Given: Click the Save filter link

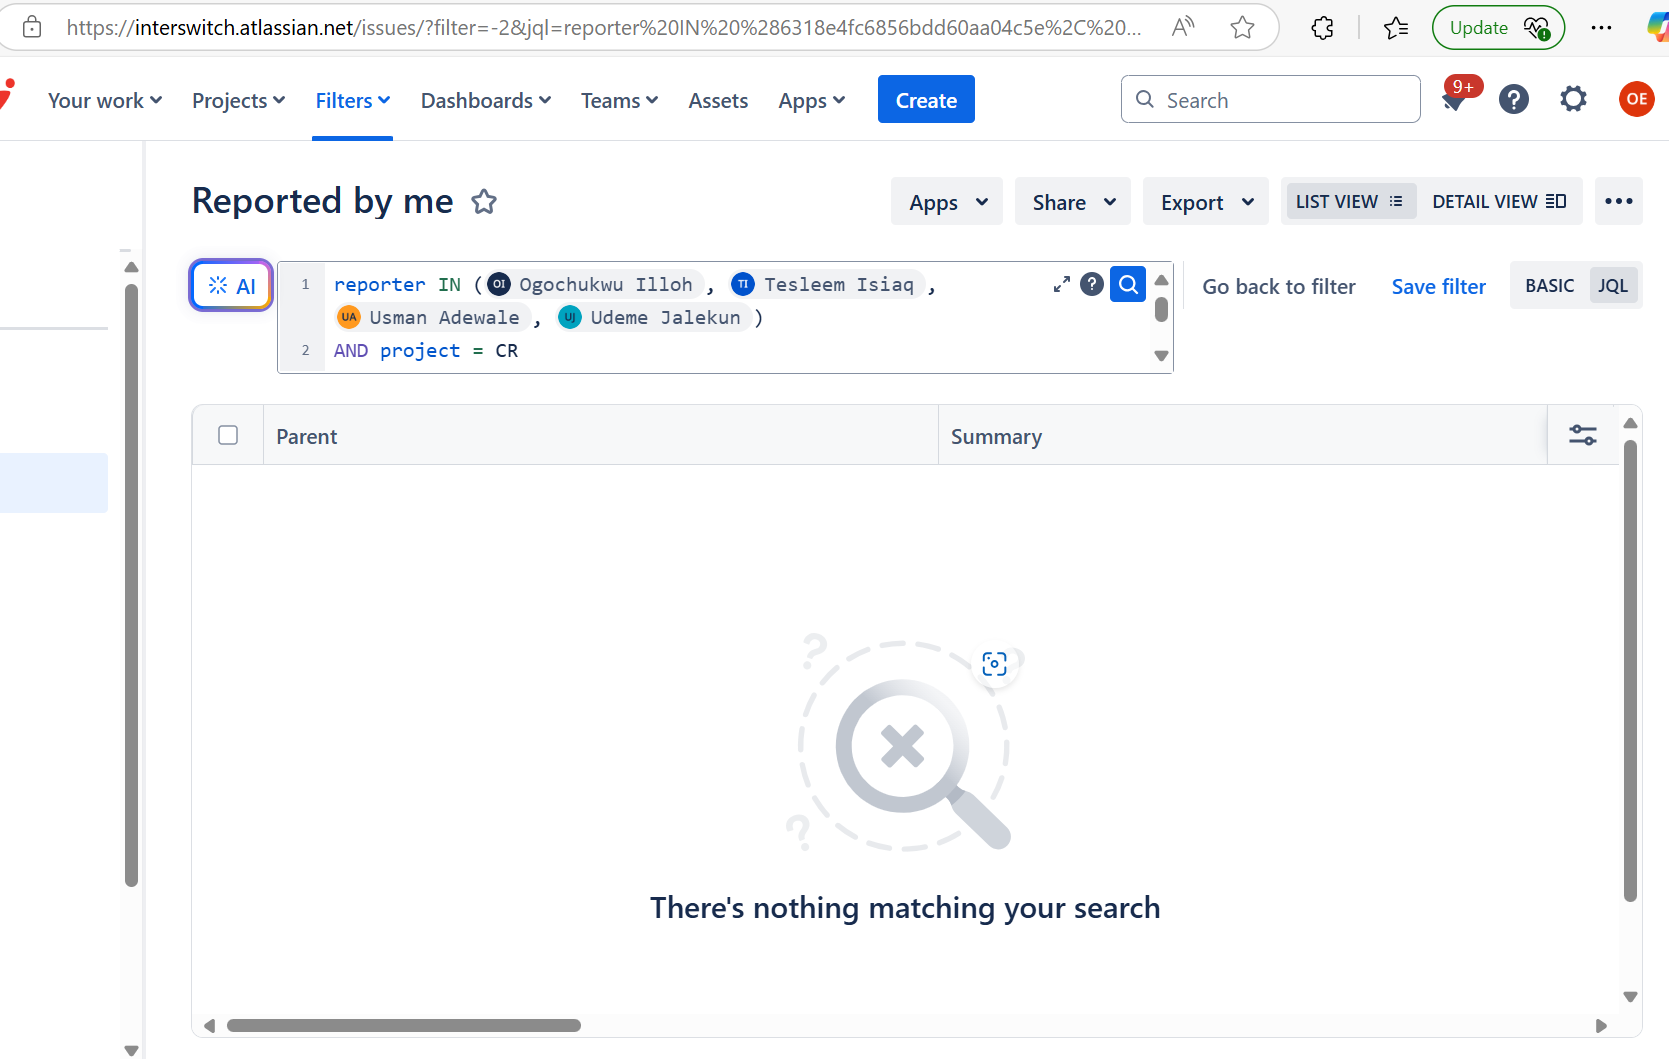Looking at the screenshot, I should pyautogui.click(x=1438, y=287).
